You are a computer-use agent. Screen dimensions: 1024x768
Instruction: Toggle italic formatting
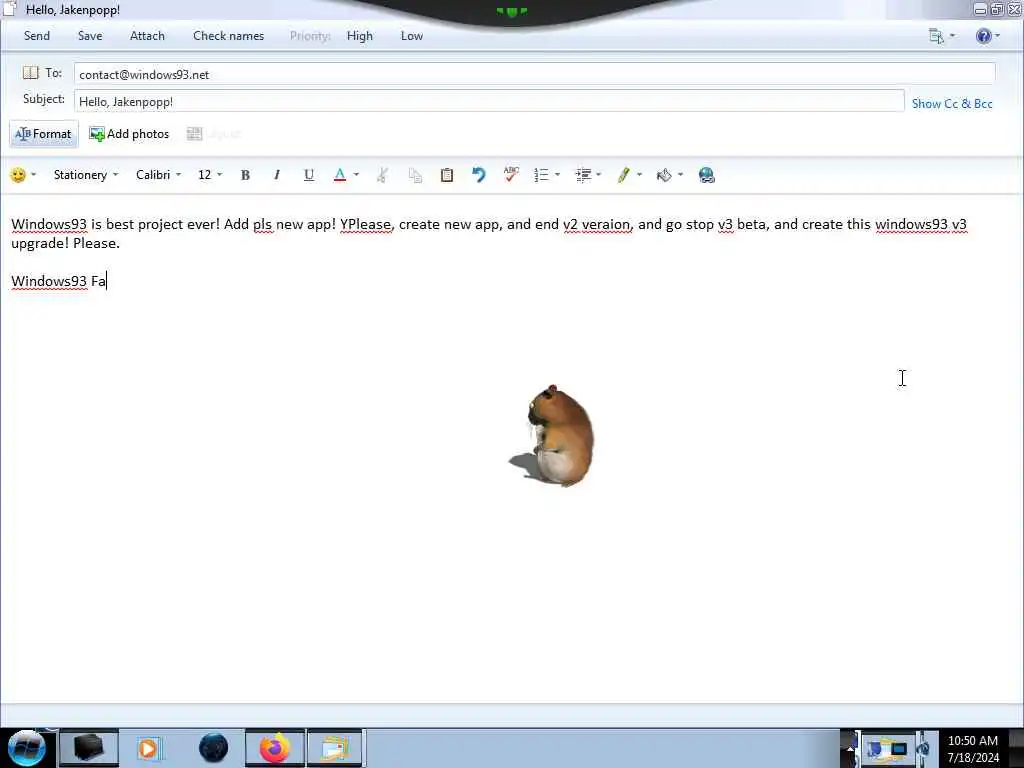(277, 175)
